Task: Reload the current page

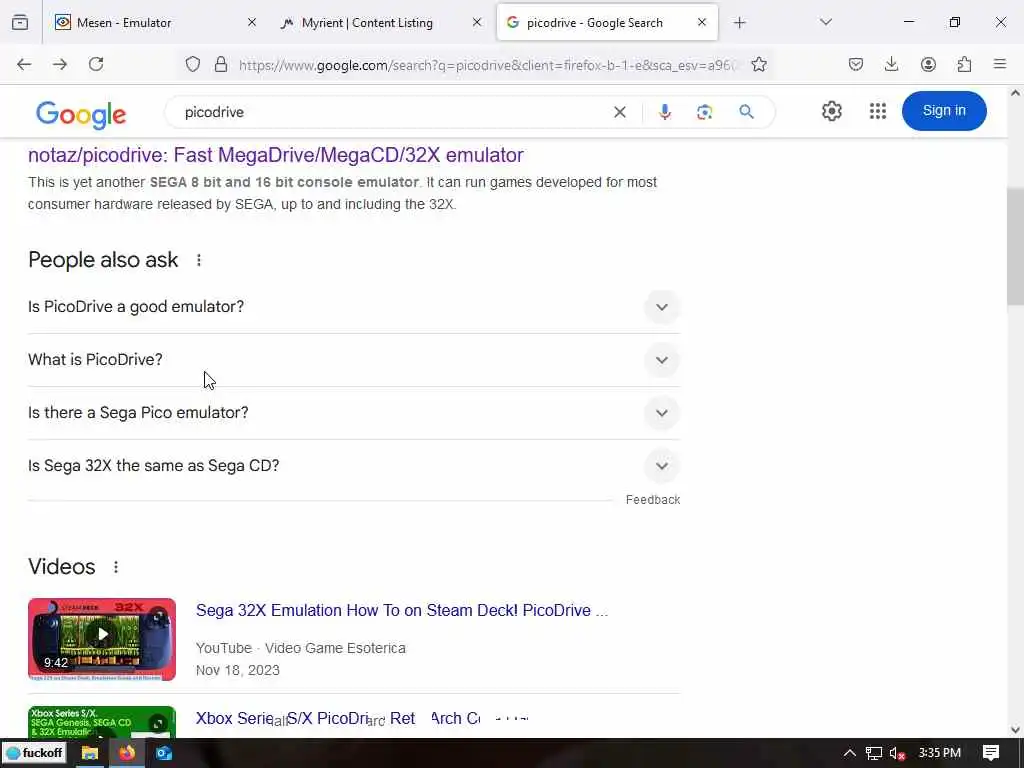Action: (x=96, y=64)
